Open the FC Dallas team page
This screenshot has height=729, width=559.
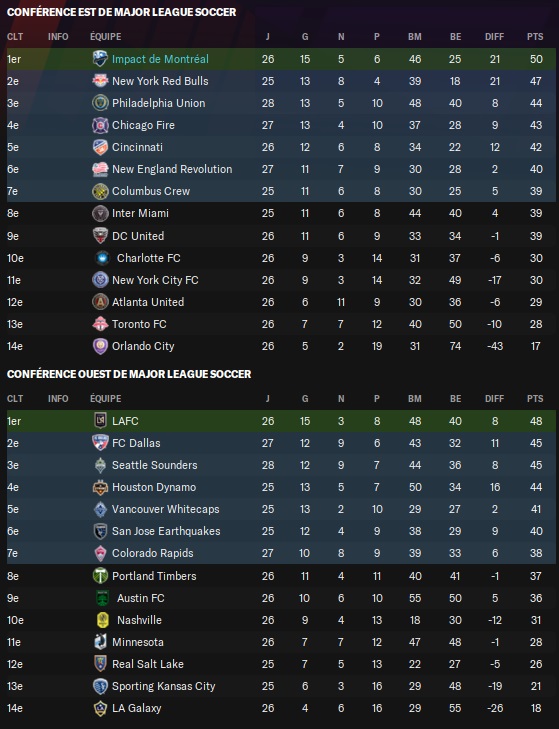click(136, 443)
